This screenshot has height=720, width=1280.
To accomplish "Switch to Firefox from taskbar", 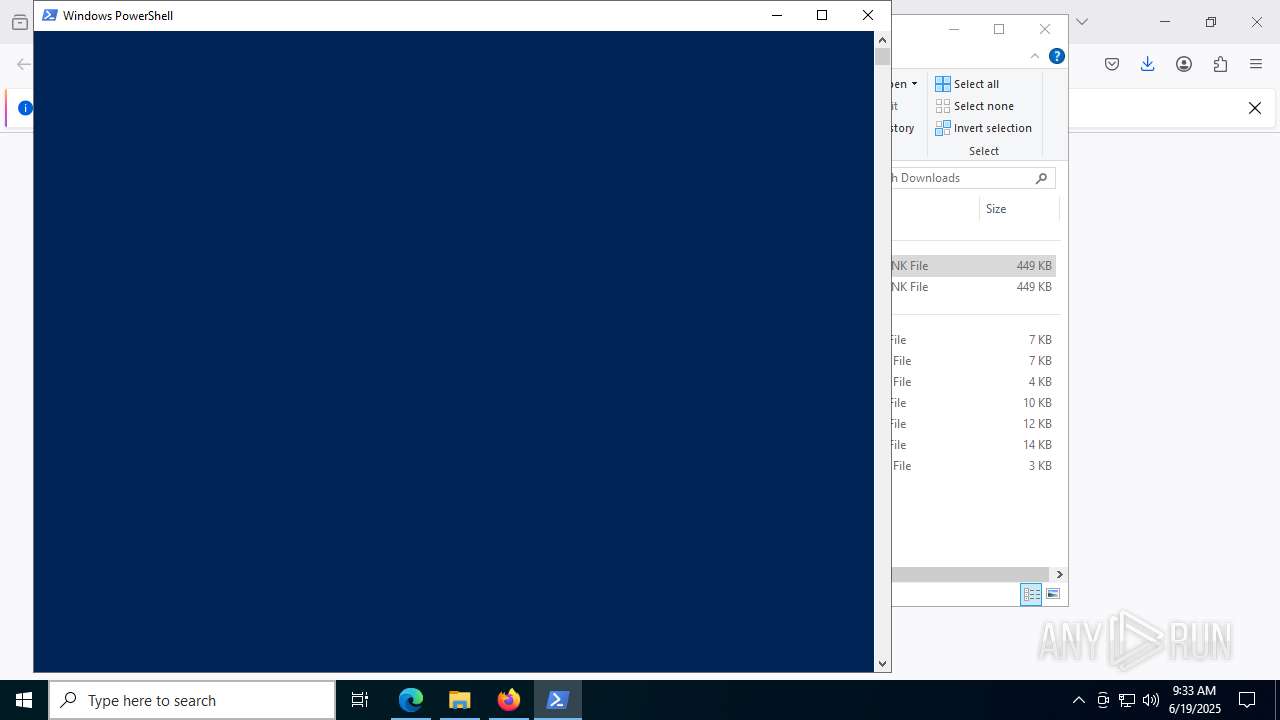I will click(509, 700).
